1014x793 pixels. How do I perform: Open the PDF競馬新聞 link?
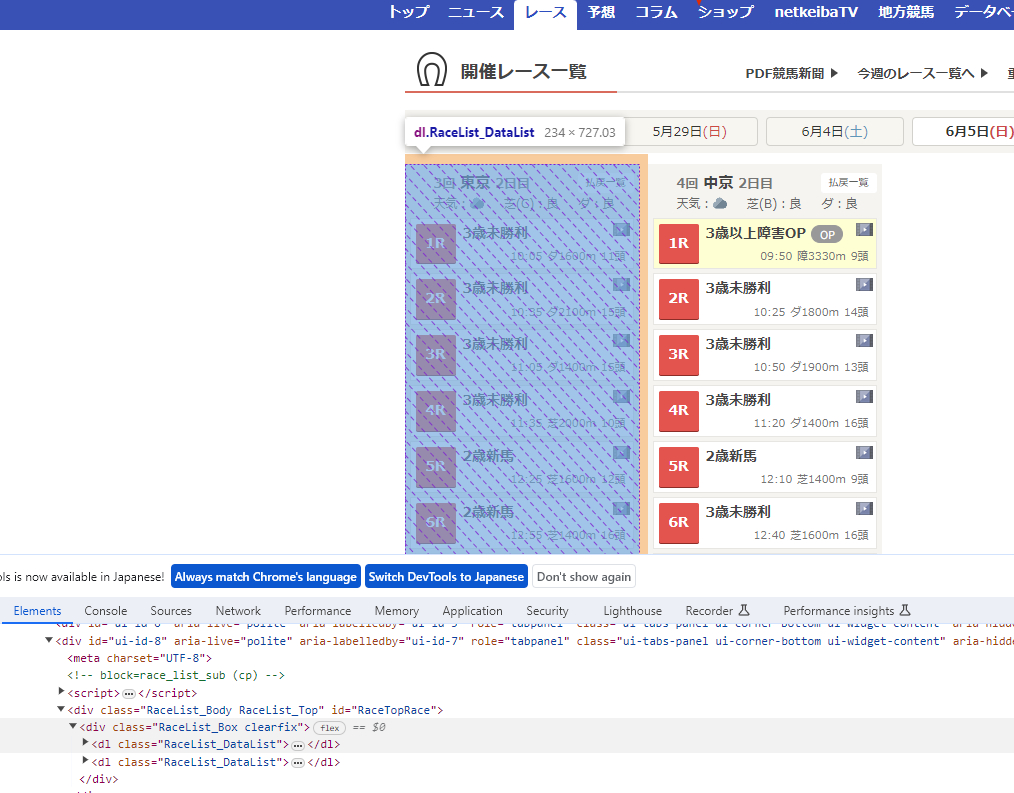coord(792,73)
